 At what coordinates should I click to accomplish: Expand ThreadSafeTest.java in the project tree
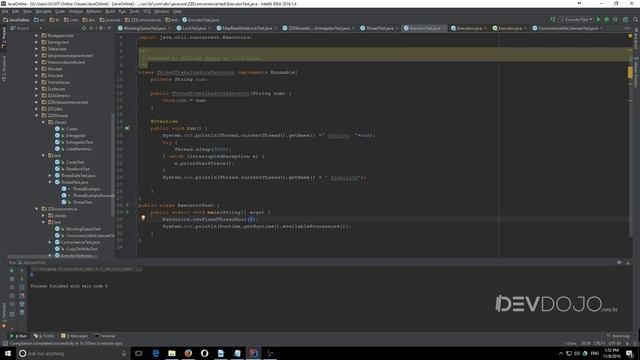click(x=50, y=176)
